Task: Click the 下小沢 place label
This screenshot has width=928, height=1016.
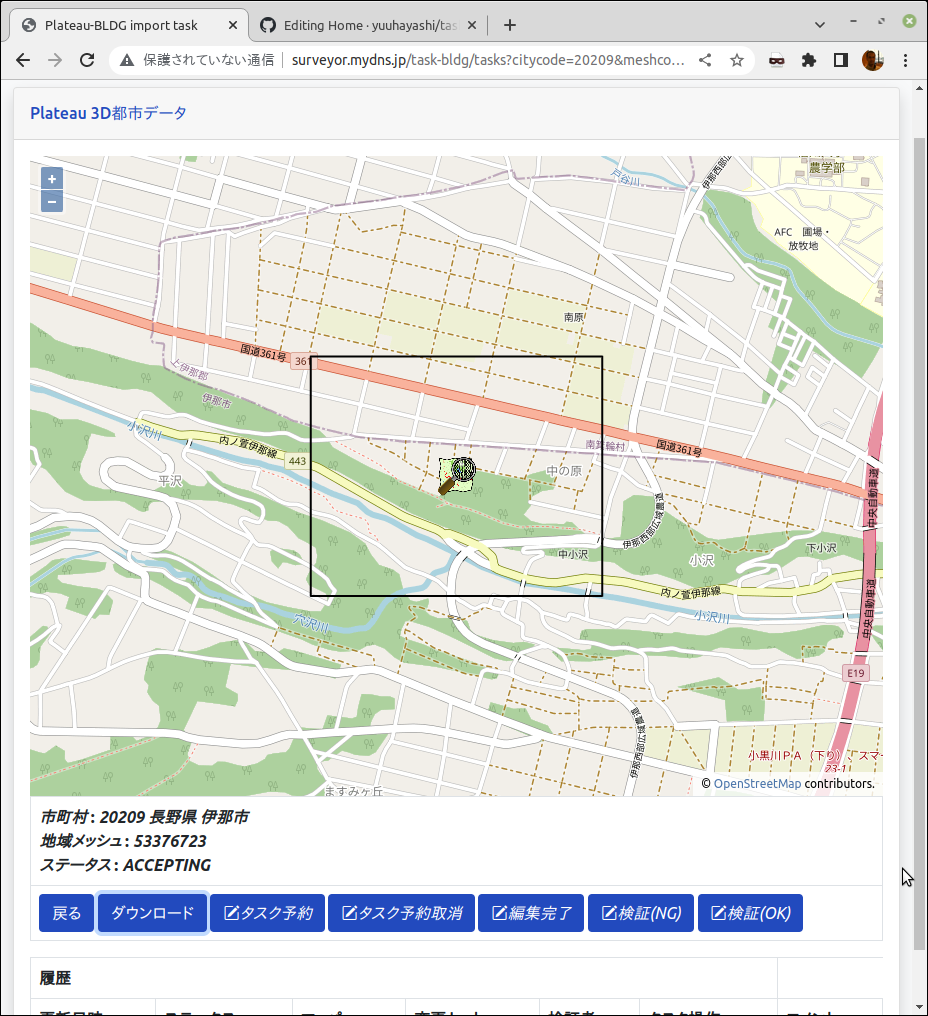Action: click(821, 548)
